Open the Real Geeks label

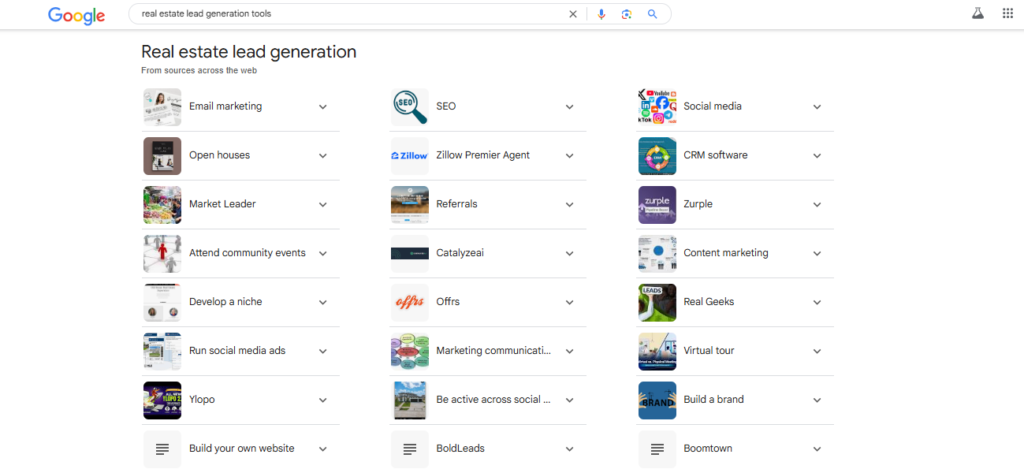coord(709,302)
